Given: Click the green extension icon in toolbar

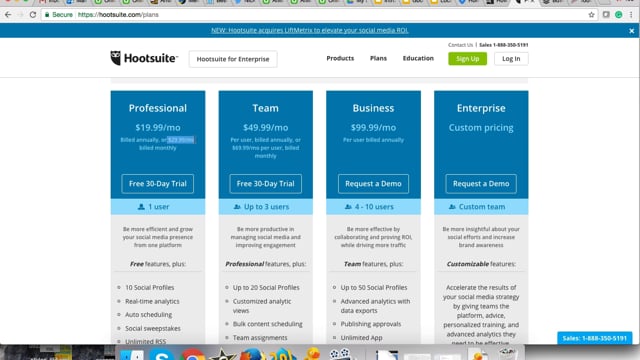Looking at the screenshot, I should (619, 15).
